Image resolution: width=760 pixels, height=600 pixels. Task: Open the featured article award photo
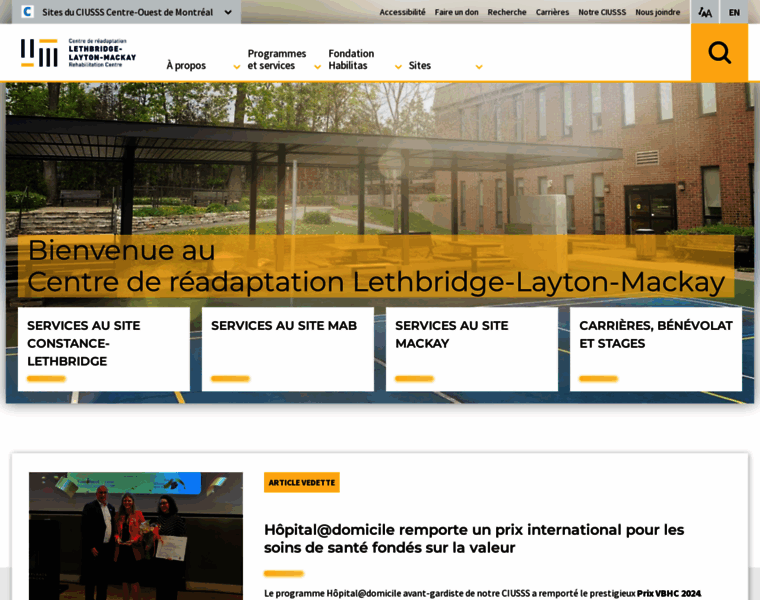click(x=136, y=535)
